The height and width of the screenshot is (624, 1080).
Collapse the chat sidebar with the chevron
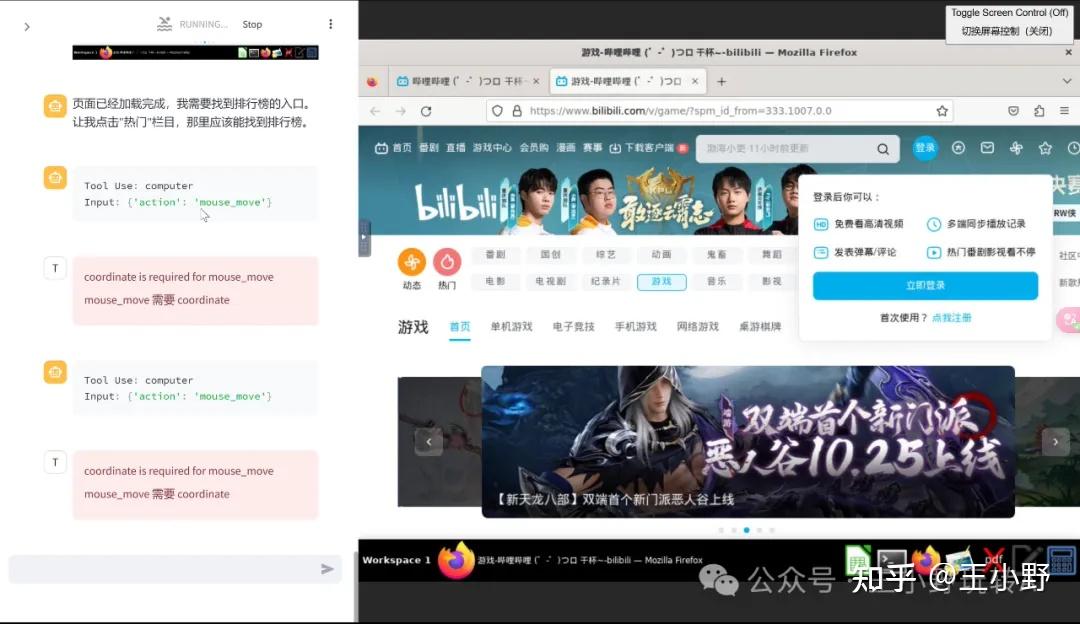pos(27,27)
